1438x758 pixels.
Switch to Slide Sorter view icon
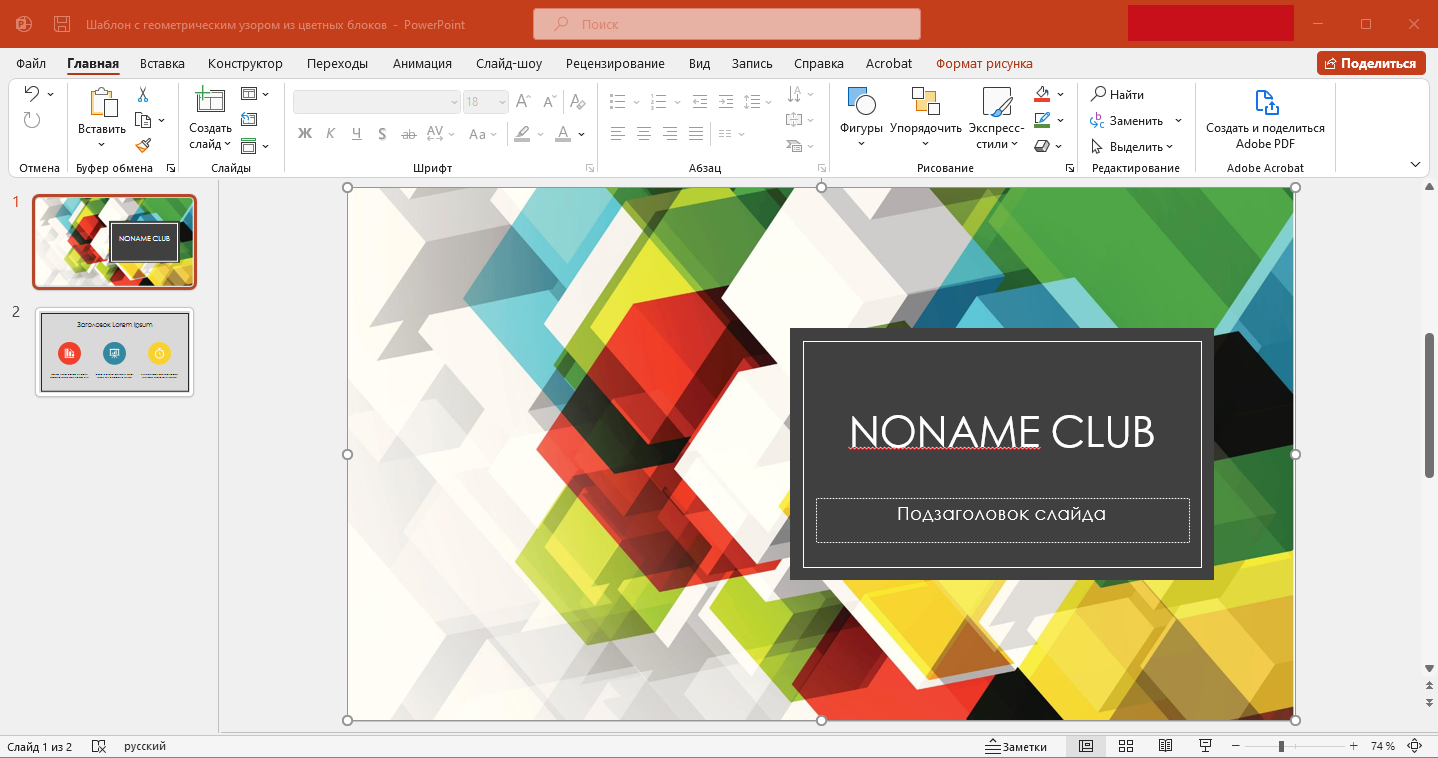(1125, 746)
